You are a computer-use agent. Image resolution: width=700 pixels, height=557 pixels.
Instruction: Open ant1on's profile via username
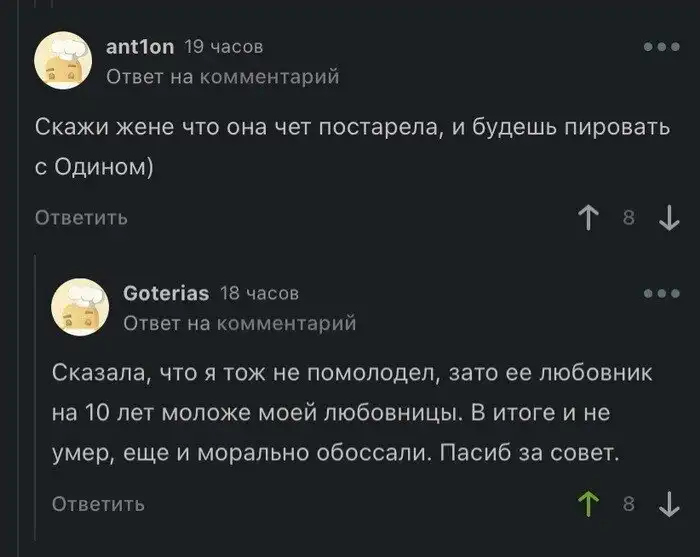(140, 46)
